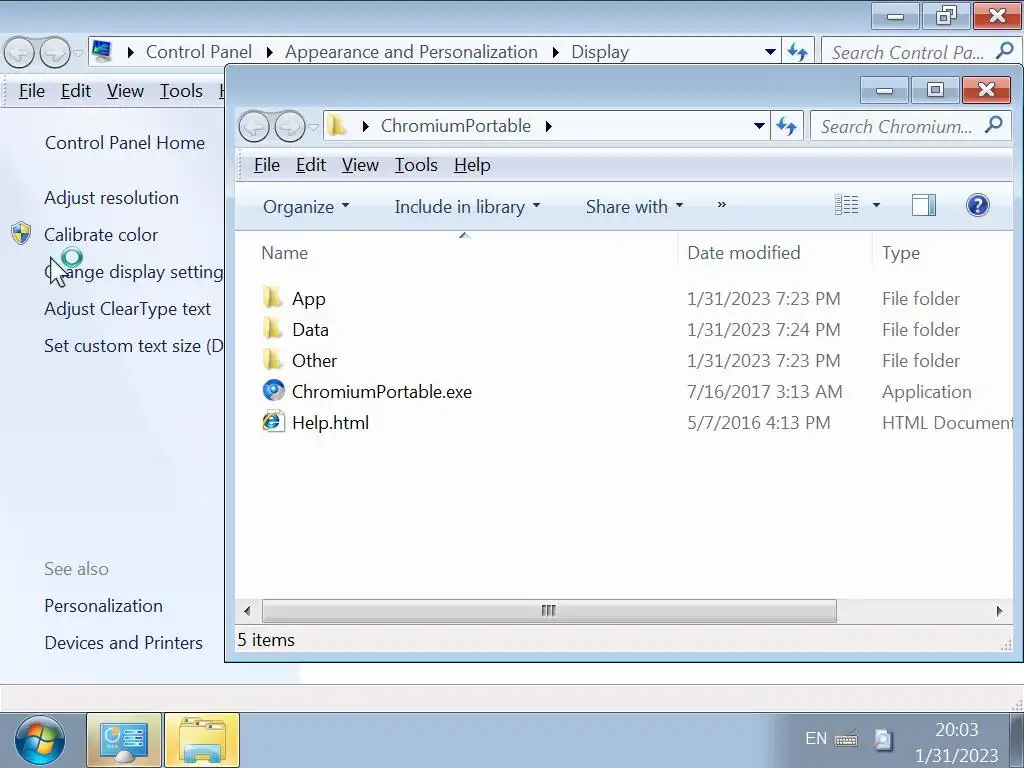Image resolution: width=1024 pixels, height=768 pixels.
Task: Show more toolbar commands chevron
Action: (722, 205)
